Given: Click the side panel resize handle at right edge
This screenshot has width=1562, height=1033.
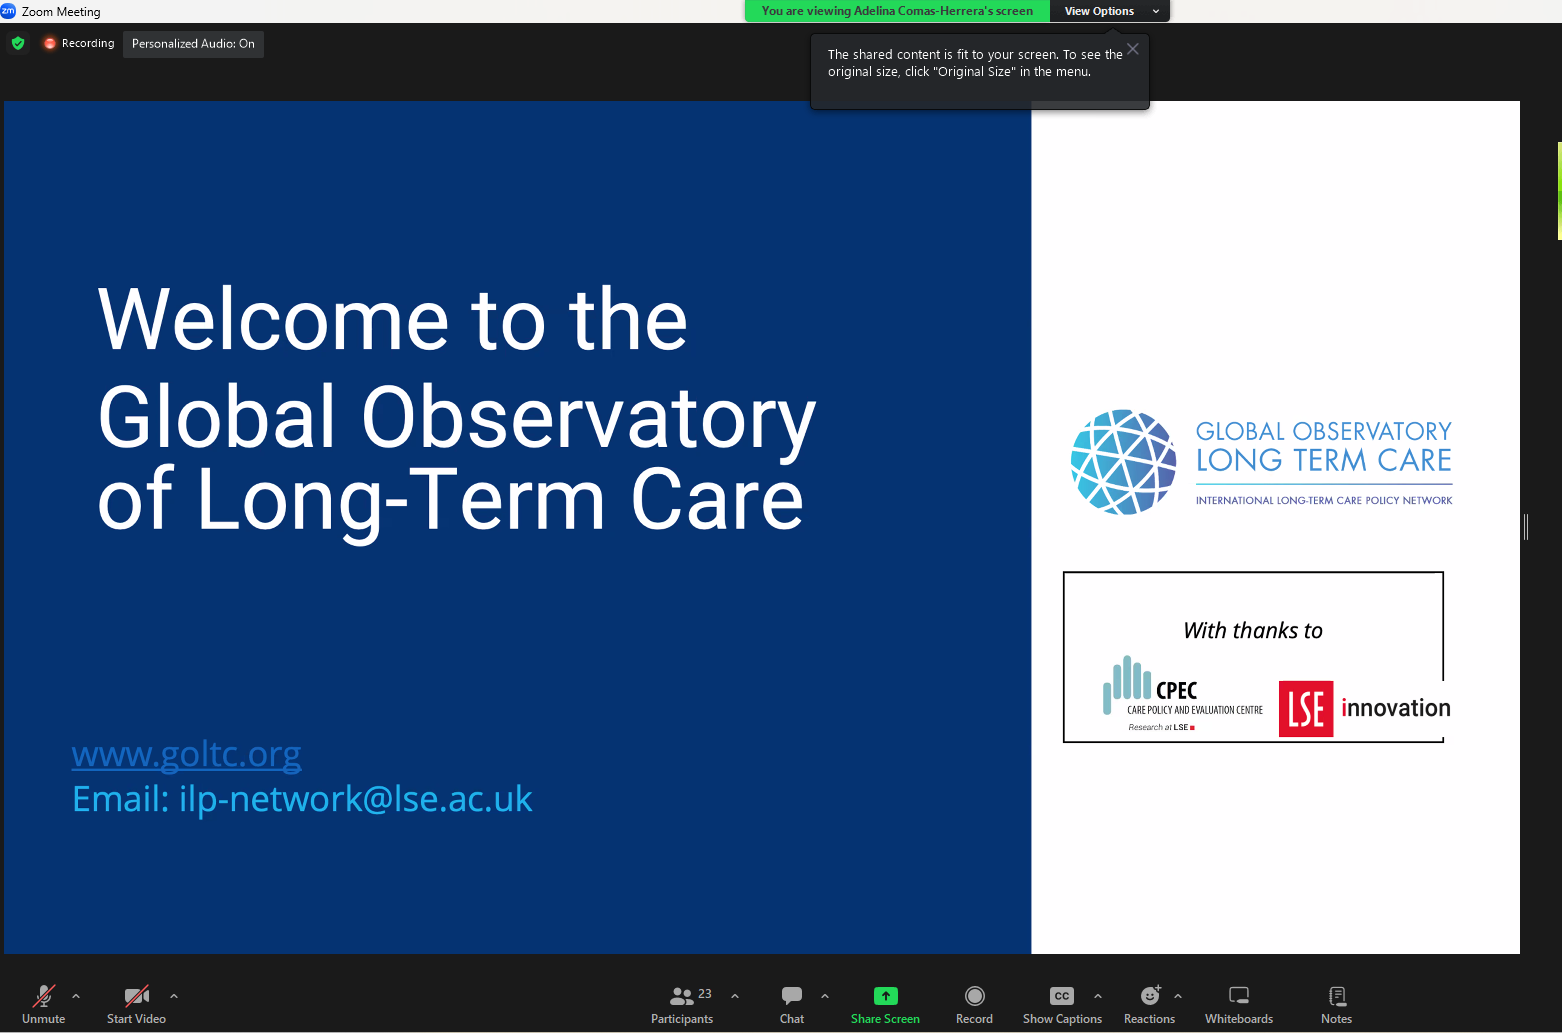Looking at the screenshot, I should pyautogui.click(x=1526, y=527).
